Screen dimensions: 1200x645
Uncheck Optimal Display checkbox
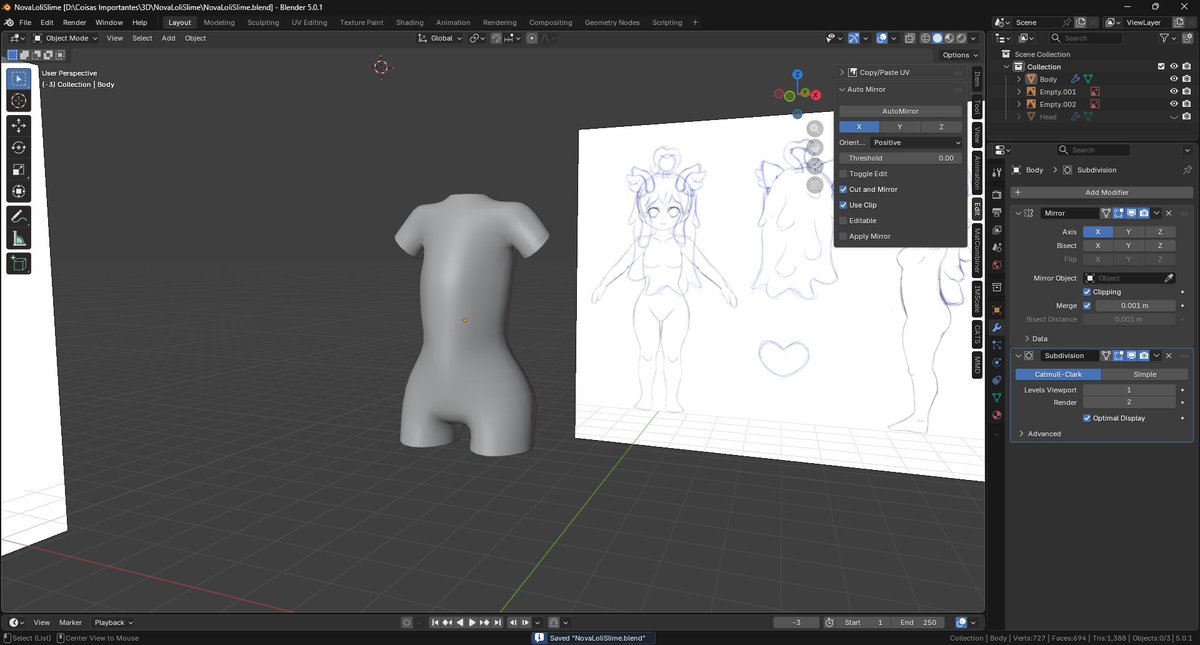1087,418
